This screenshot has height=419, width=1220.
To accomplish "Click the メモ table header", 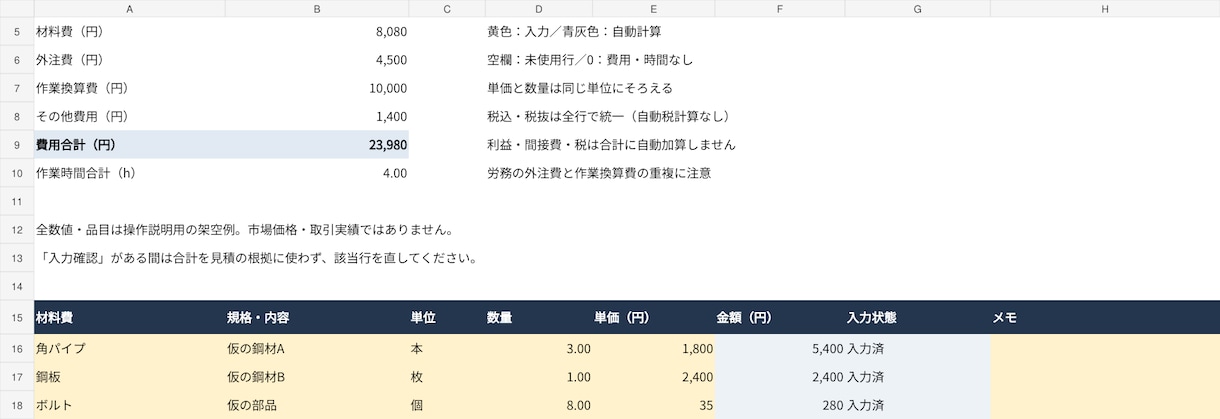I will (x=1105, y=318).
